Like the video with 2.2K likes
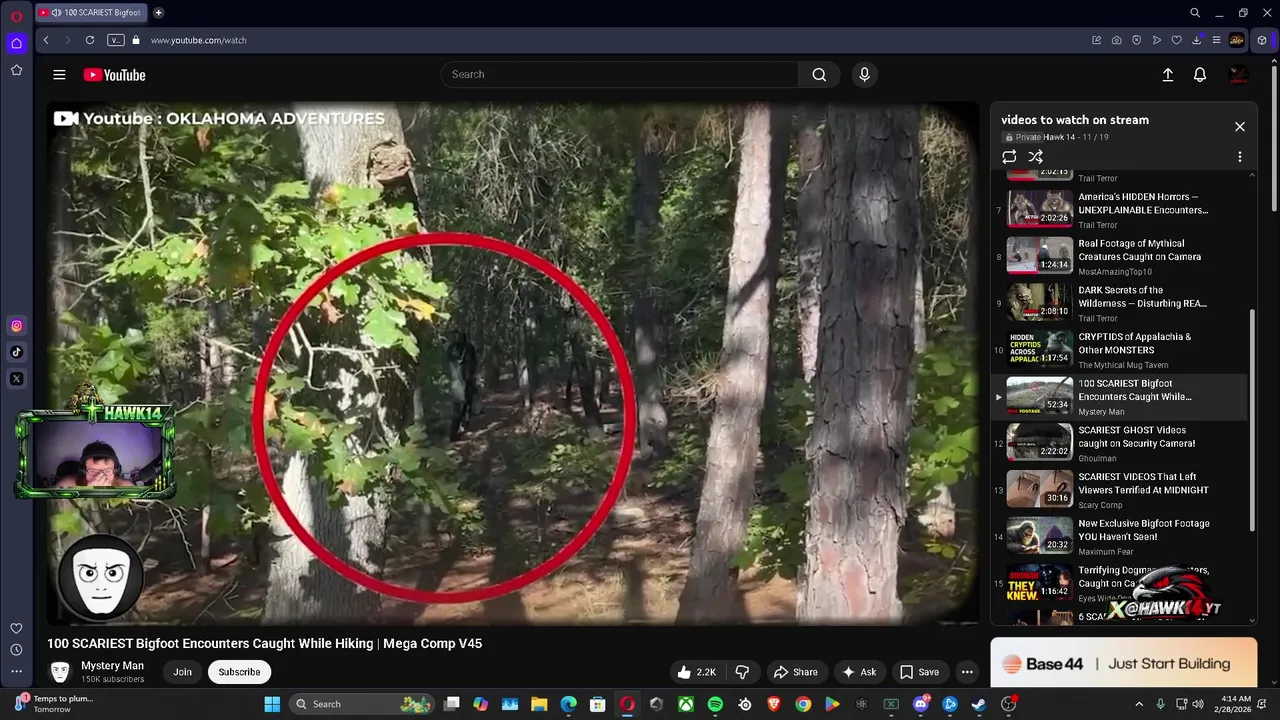Image resolution: width=1280 pixels, height=720 pixels. click(x=696, y=672)
